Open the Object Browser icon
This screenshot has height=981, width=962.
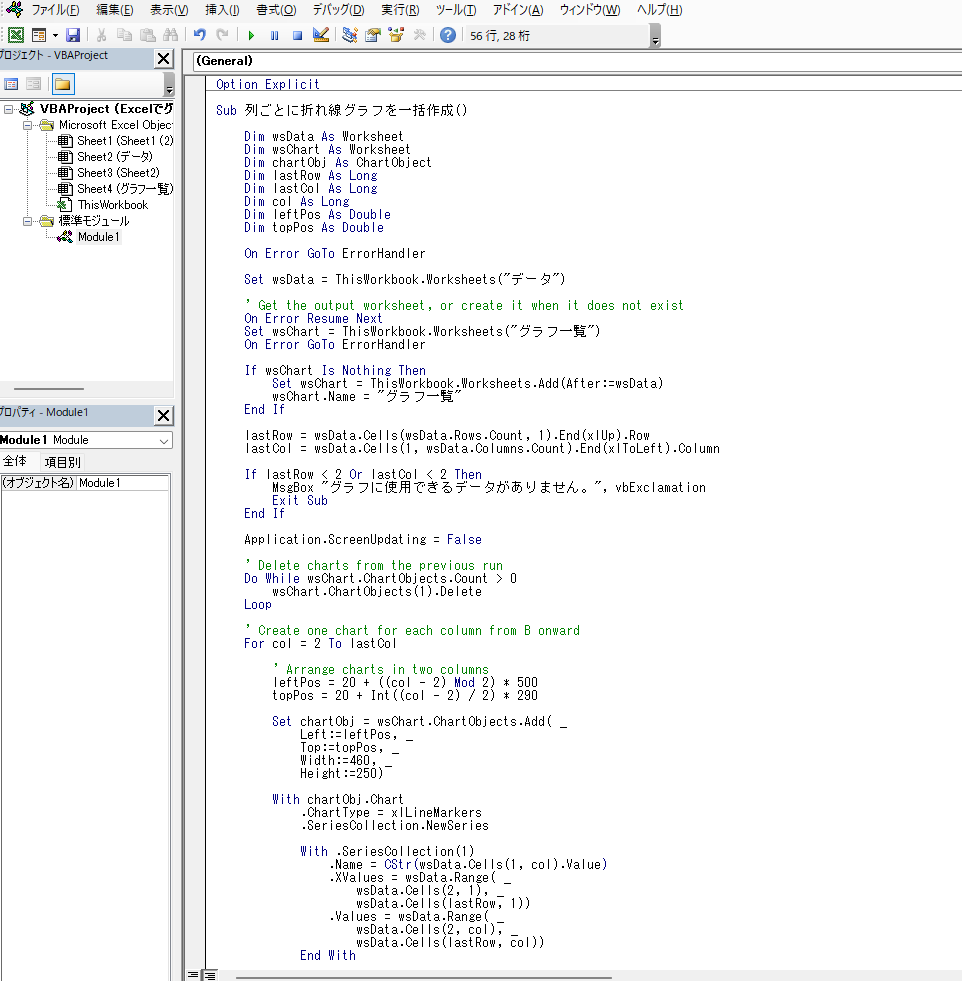396,35
